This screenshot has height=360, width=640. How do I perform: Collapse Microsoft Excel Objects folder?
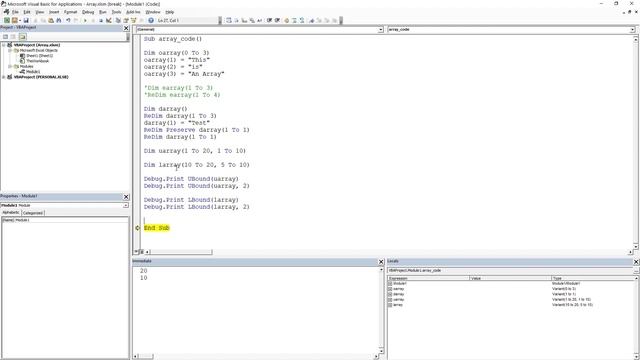tap(10, 51)
